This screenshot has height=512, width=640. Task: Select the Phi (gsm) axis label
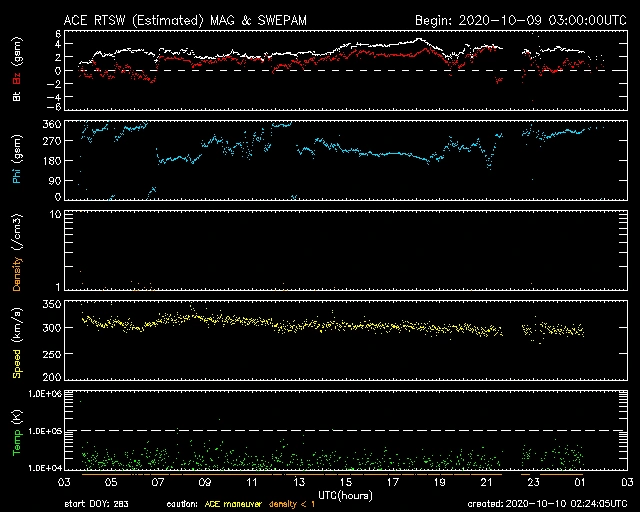pos(18,162)
